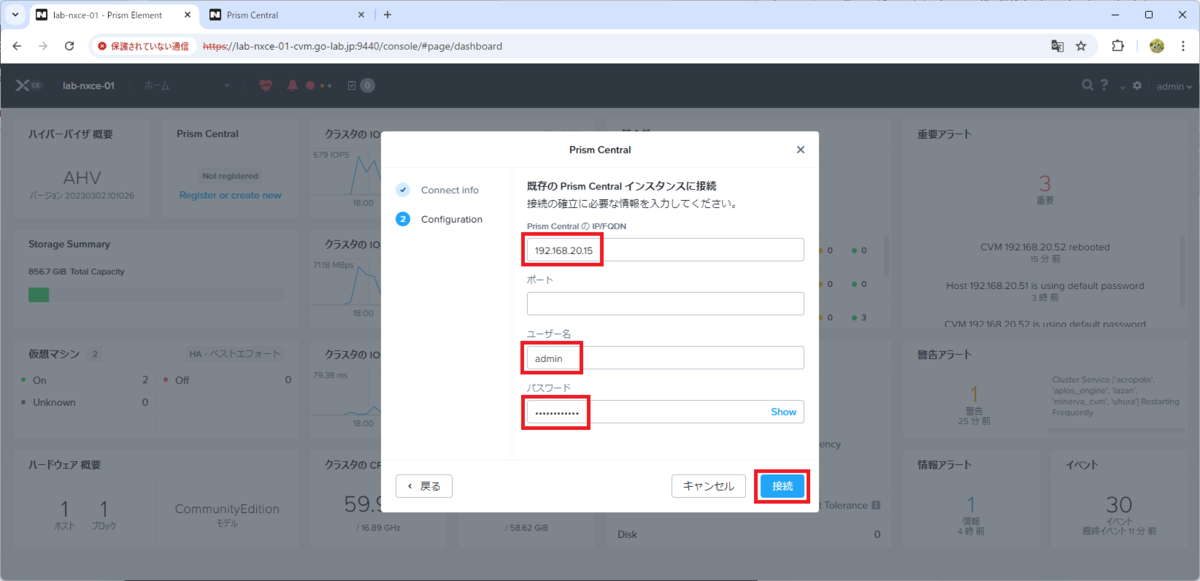
Task: Click the ポート input field
Action: click(665, 304)
